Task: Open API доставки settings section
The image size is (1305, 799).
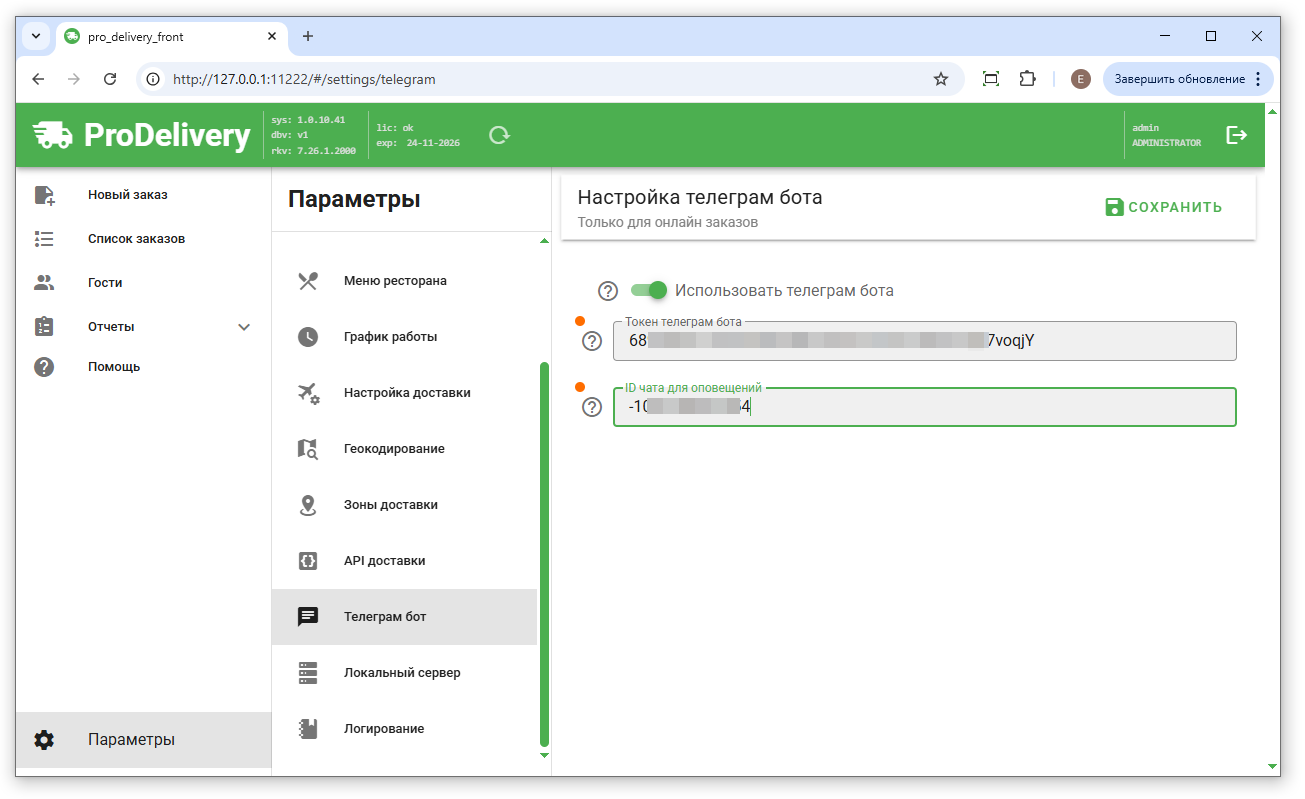Action: pos(384,561)
